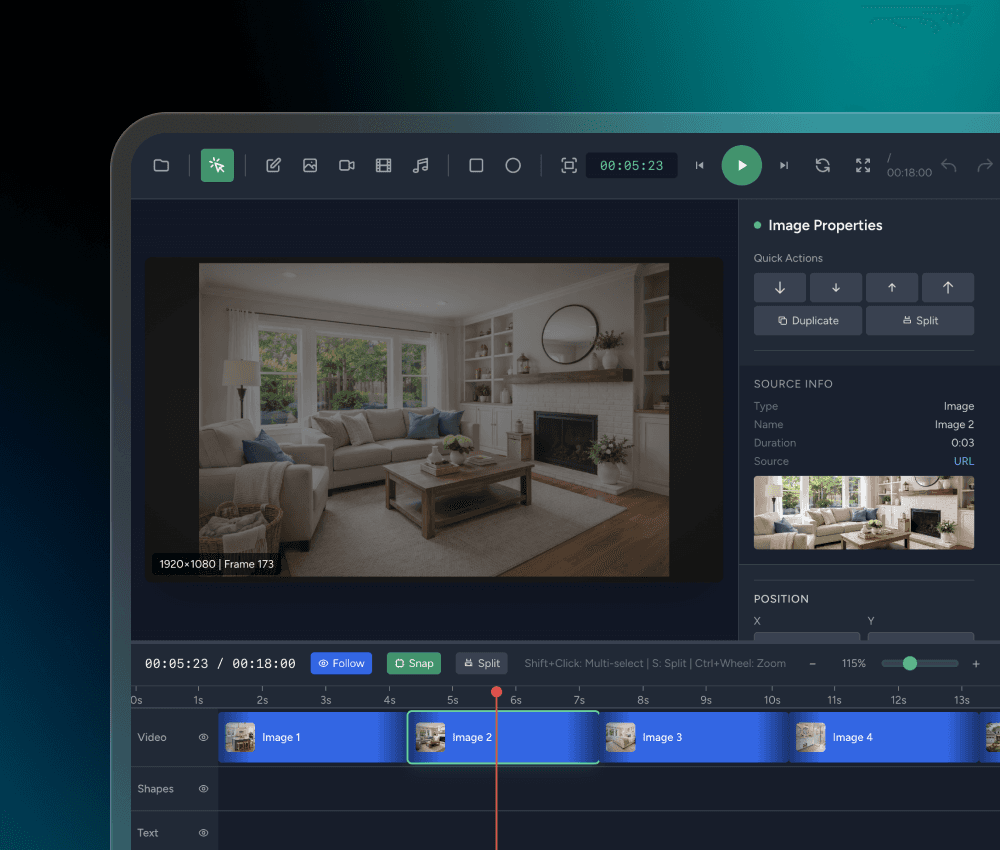Click the source image thumbnail in properties
This screenshot has height=850, width=1000.
click(x=864, y=513)
